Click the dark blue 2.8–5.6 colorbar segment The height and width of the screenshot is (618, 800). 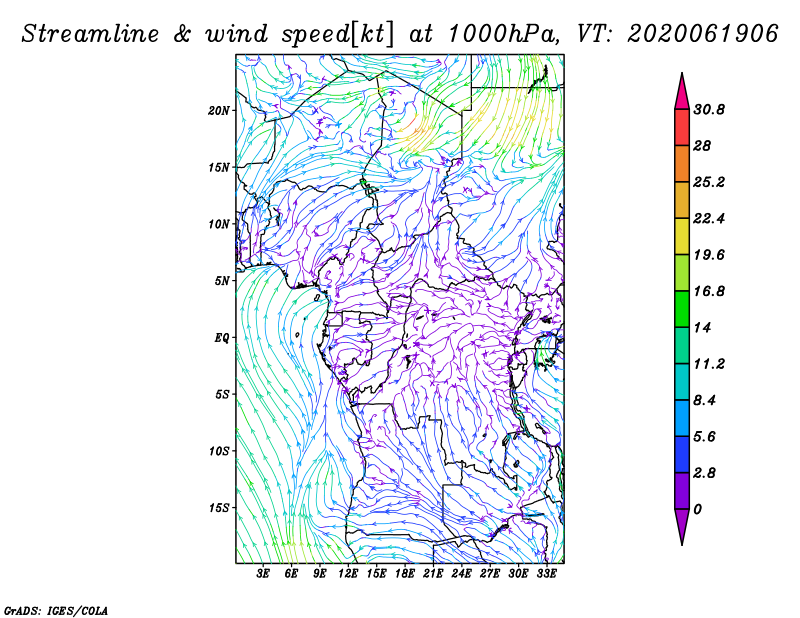682,454
